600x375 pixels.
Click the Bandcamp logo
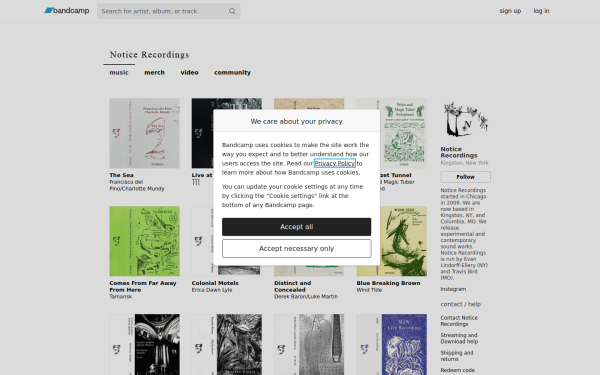[x=67, y=11]
